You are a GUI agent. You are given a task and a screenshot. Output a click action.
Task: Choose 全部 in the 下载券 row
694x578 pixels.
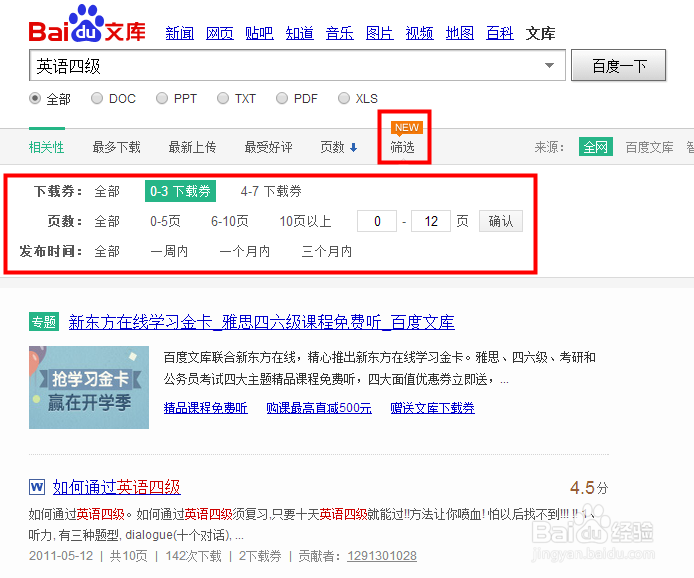click(107, 191)
